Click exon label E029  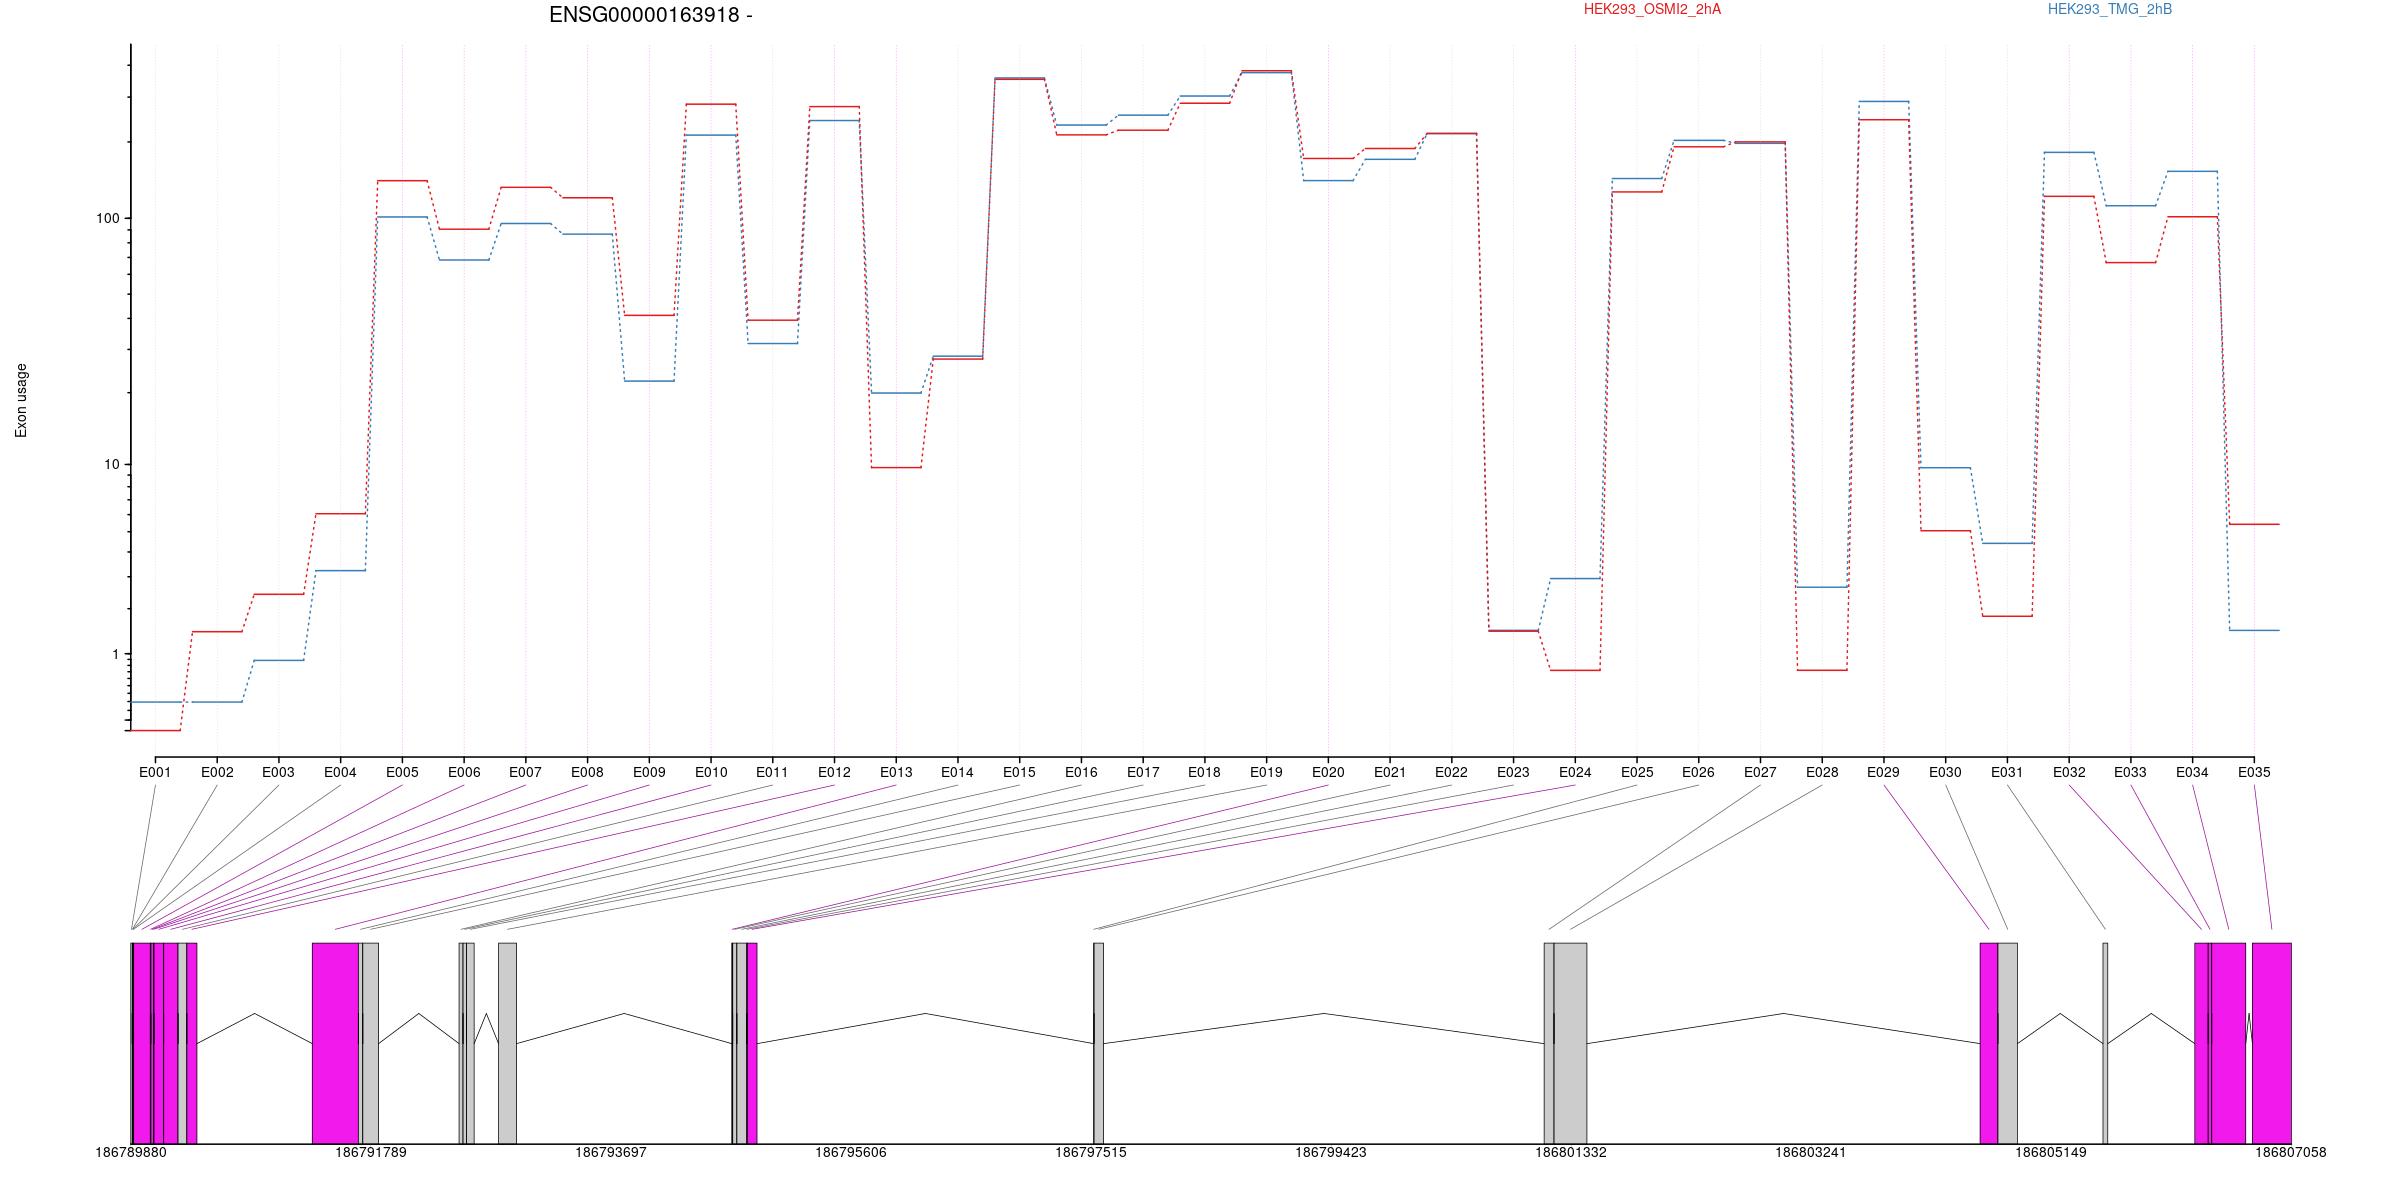[1883, 772]
